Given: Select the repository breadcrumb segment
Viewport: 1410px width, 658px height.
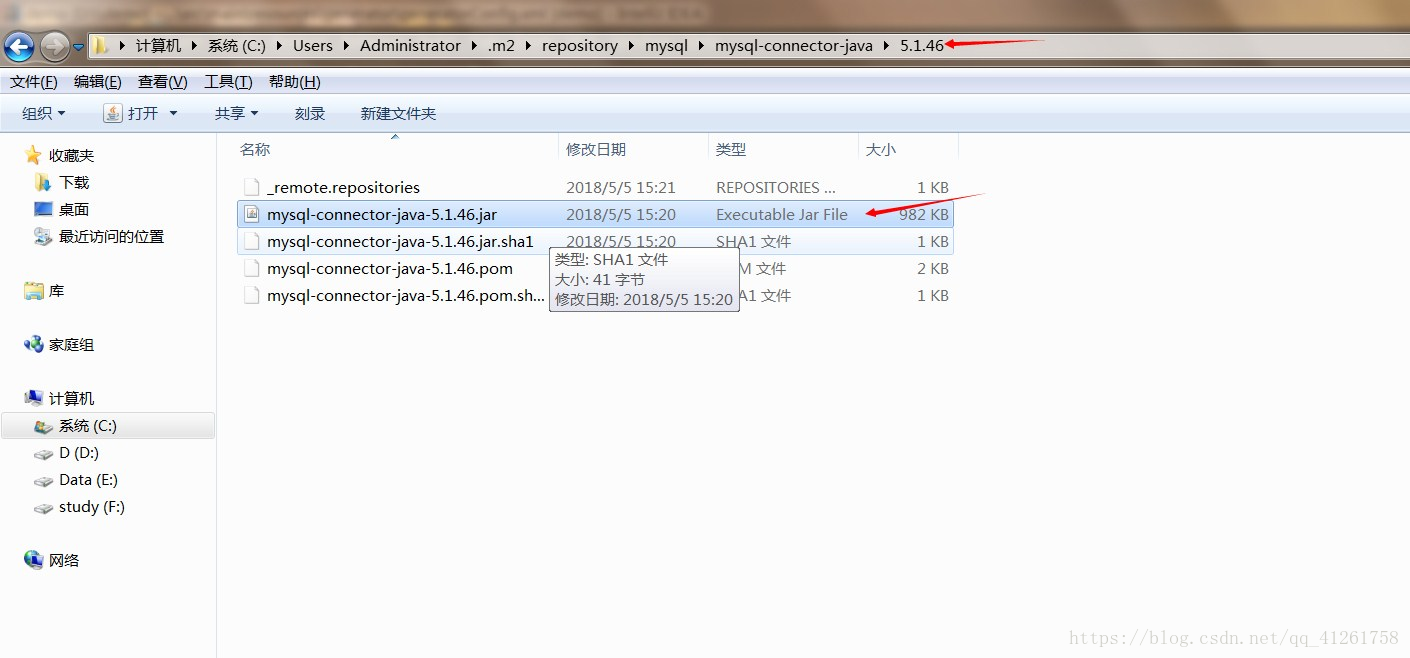Looking at the screenshot, I should coord(580,46).
